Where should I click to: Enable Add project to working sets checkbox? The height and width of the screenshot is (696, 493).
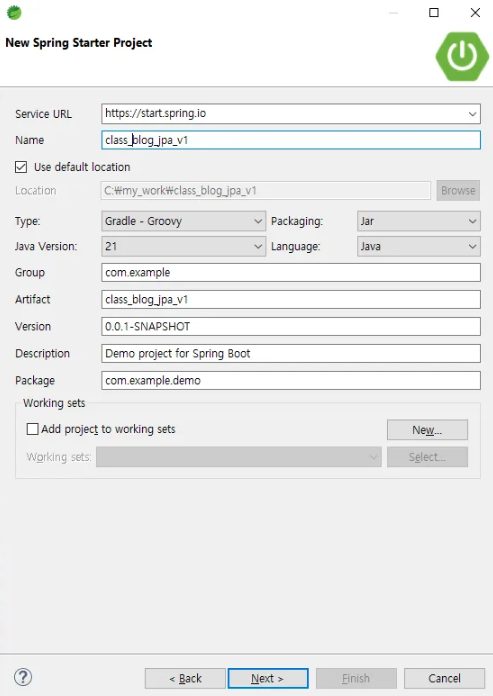pyautogui.click(x=32, y=429)
